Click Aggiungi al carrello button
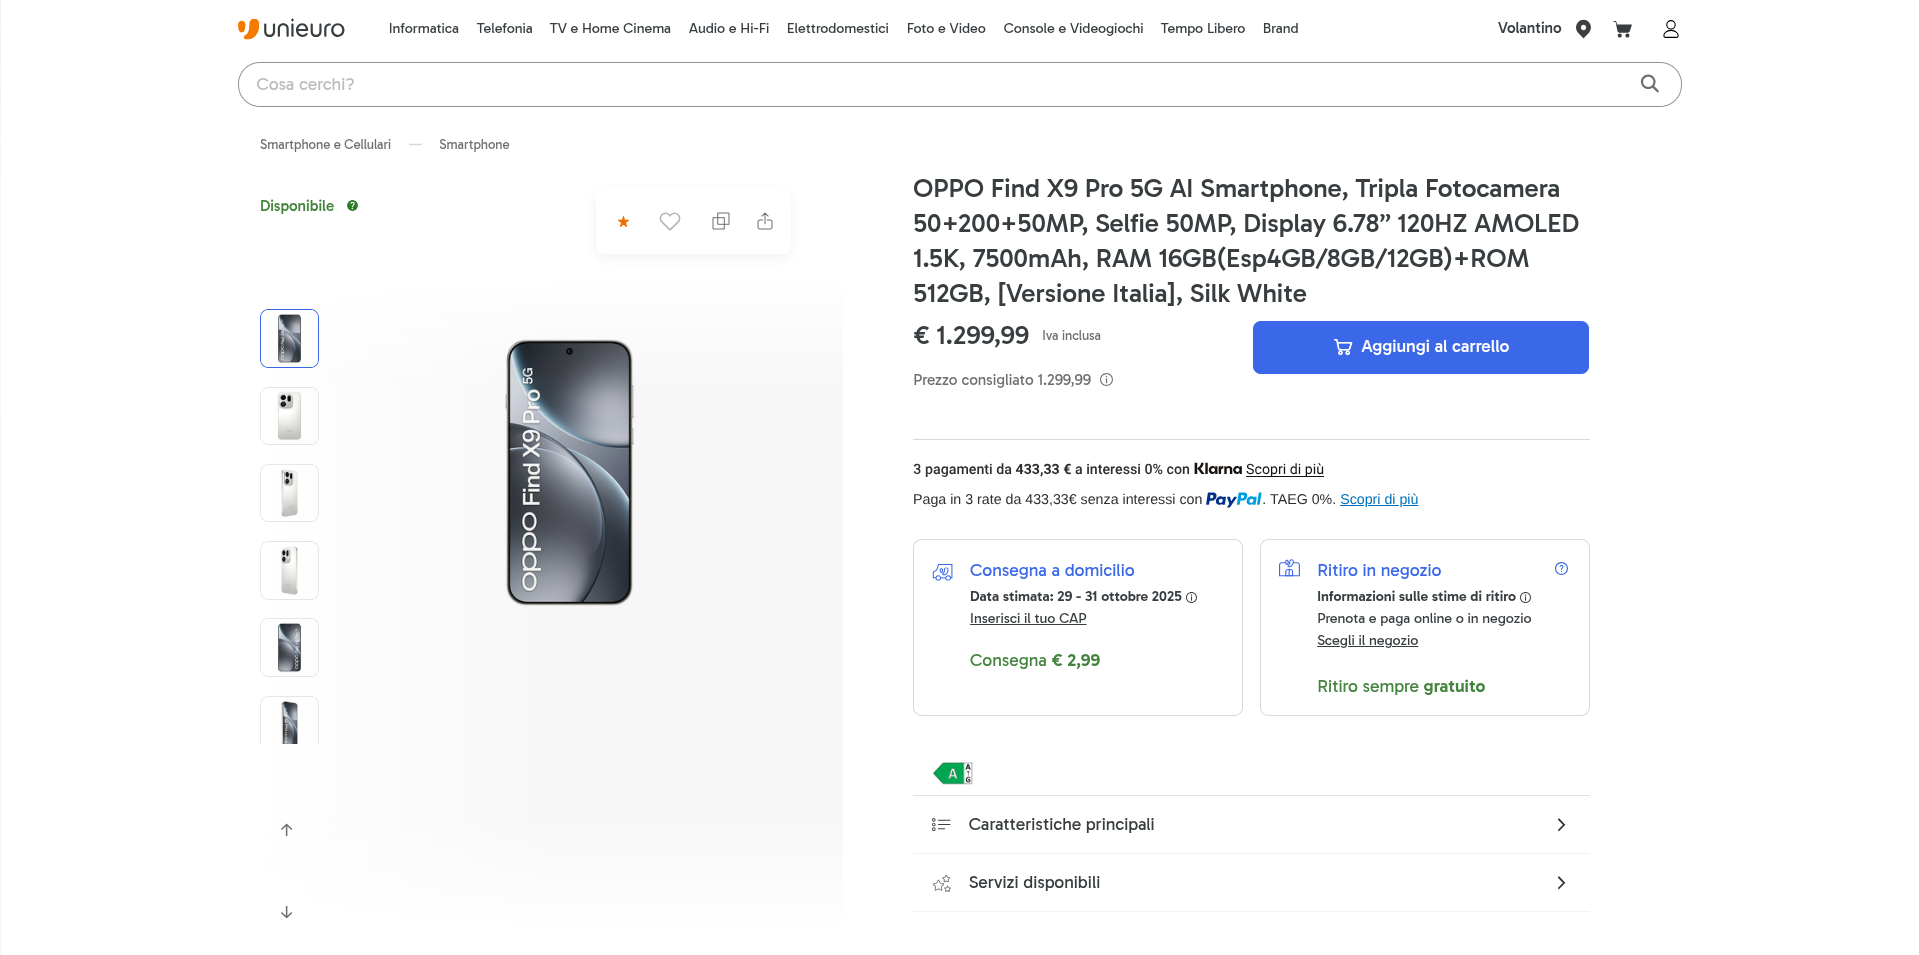Screen dimensions: 1919x955 1420,347
